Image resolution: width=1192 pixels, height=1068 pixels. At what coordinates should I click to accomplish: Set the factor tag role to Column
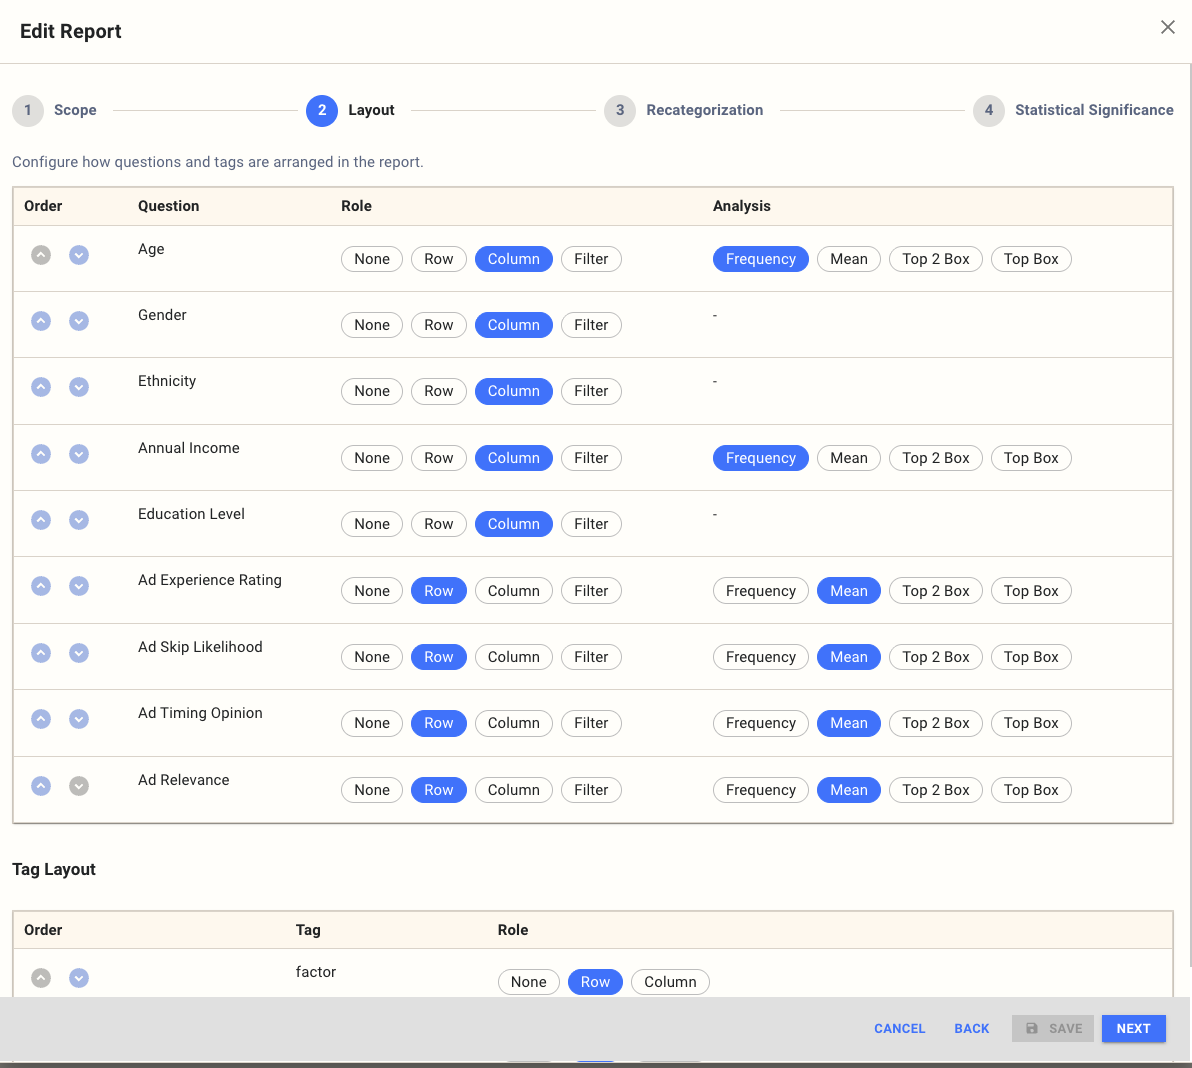point(670,981)
